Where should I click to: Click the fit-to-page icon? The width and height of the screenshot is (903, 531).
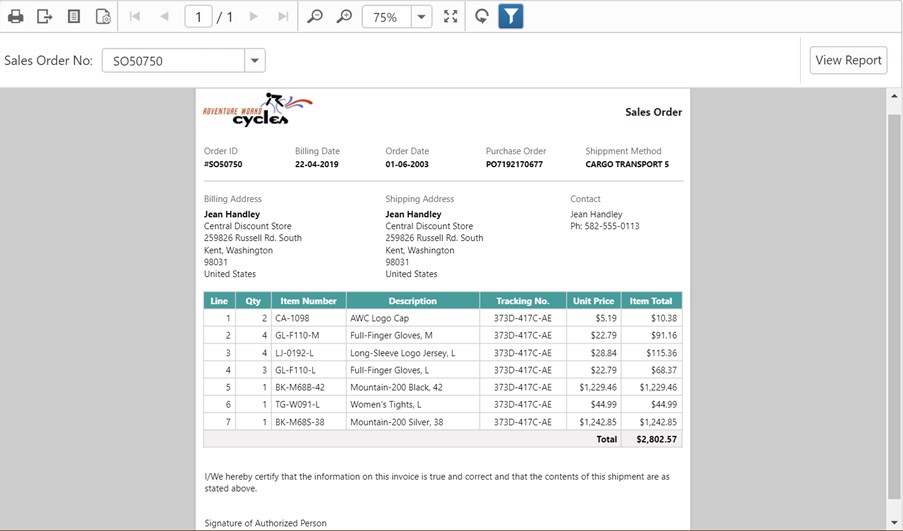pyautogui.click(x=451, y=17)
